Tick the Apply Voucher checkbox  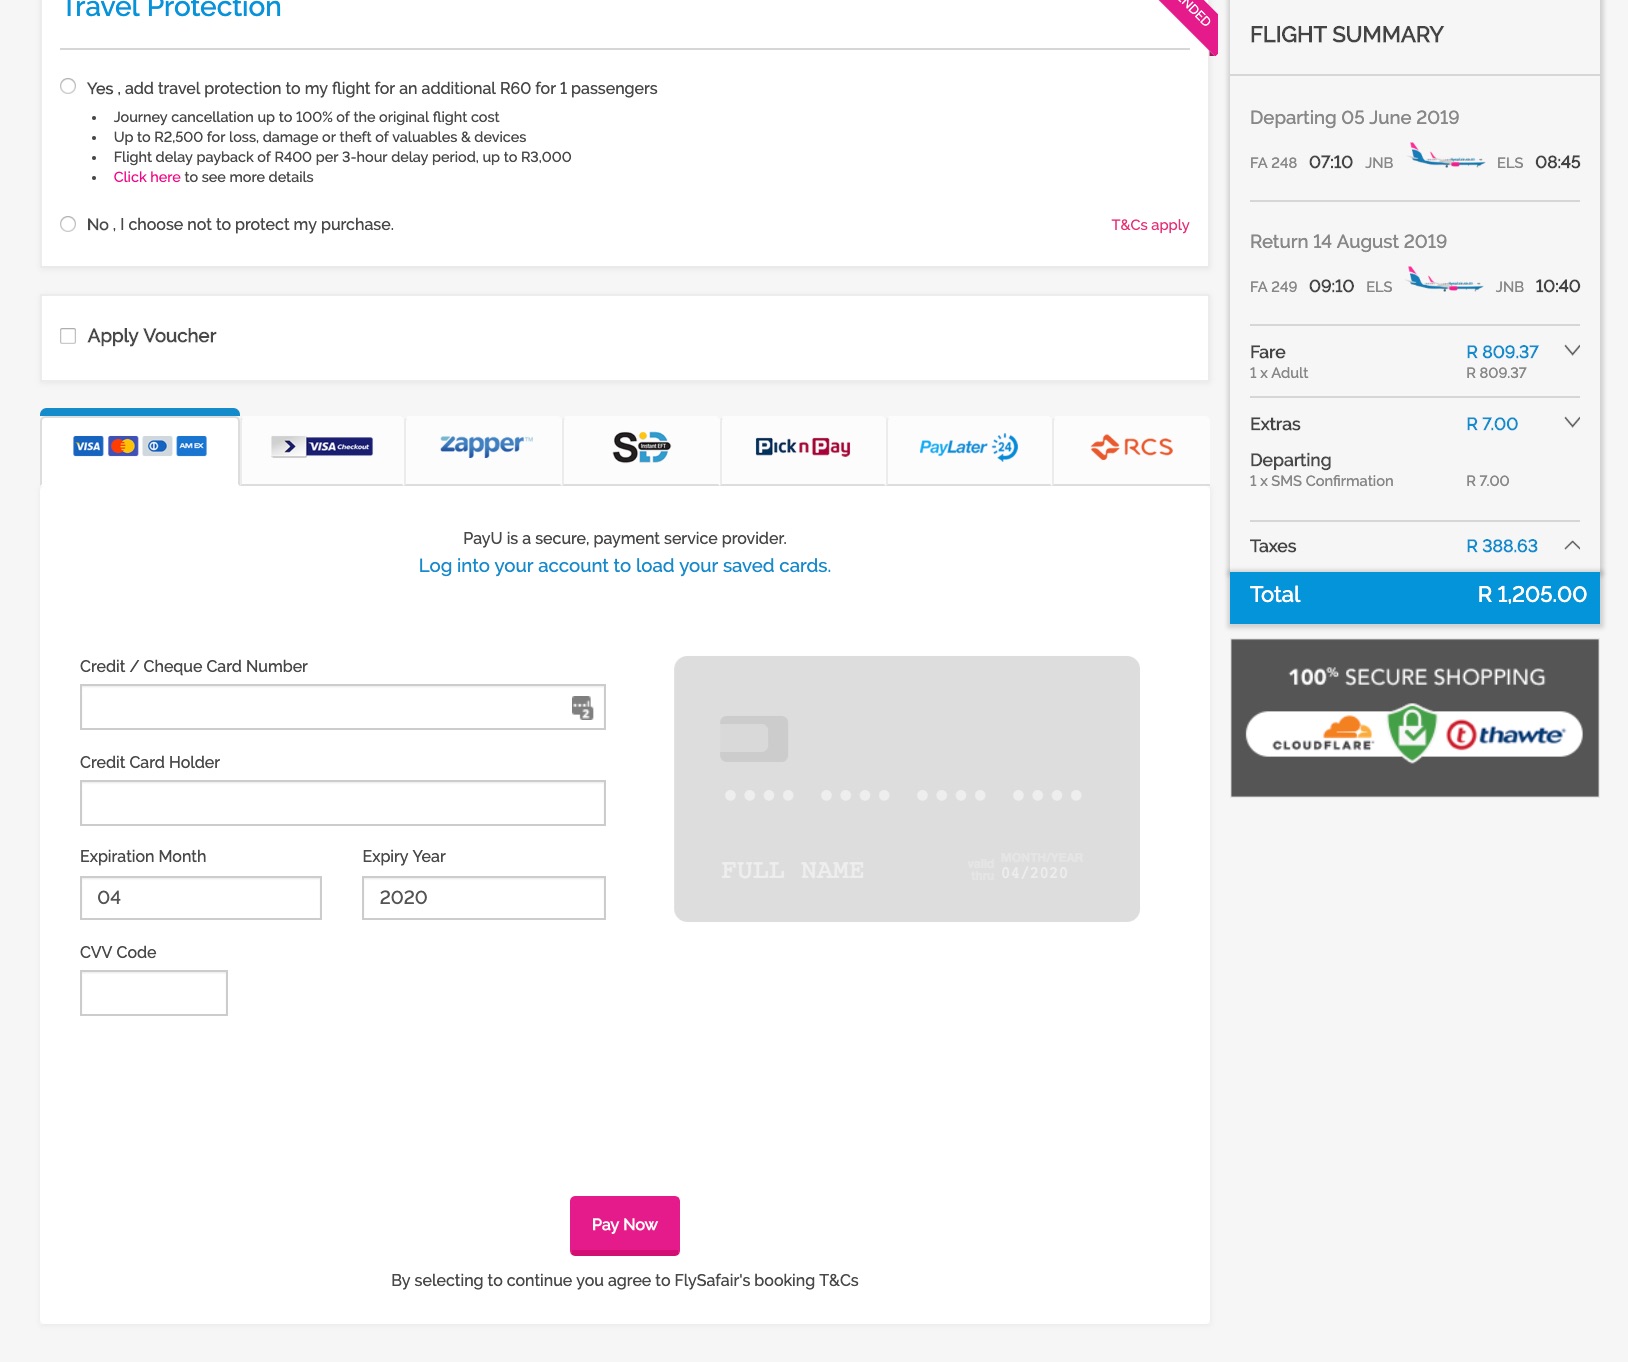68,336
